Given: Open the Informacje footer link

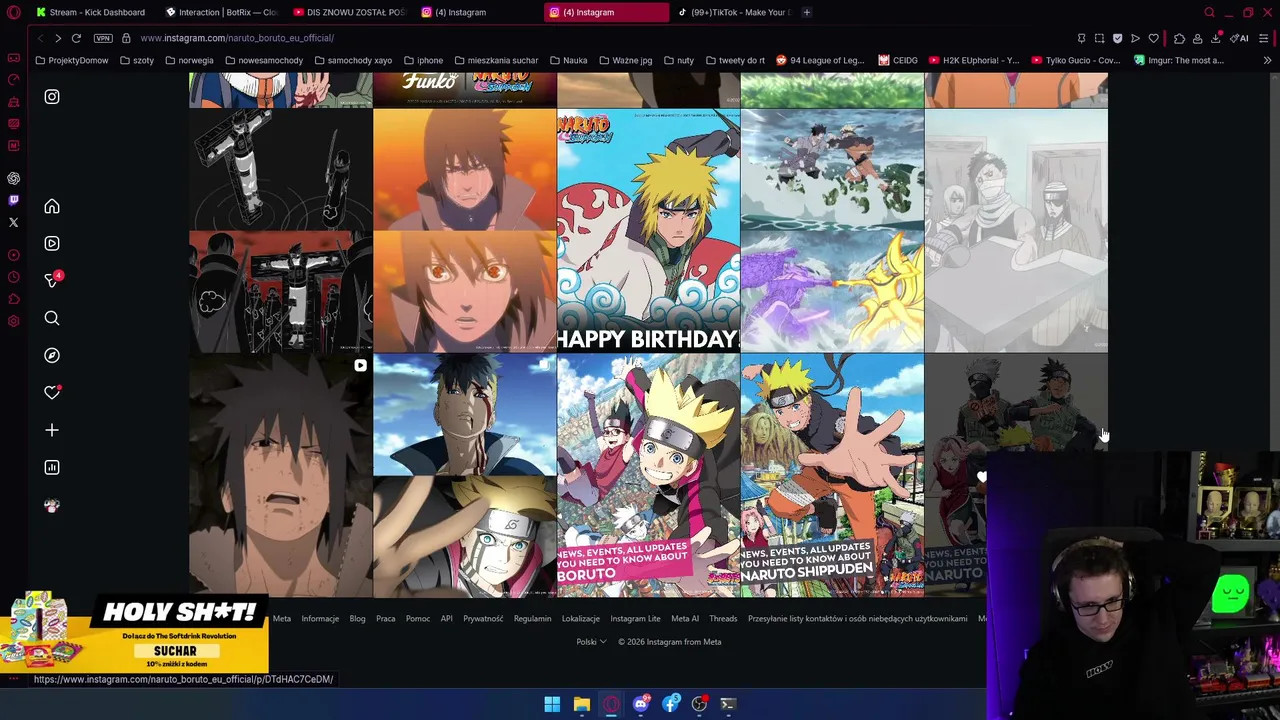Looking at the screenshot, I should pyautogui.click(x=320, y=619).
